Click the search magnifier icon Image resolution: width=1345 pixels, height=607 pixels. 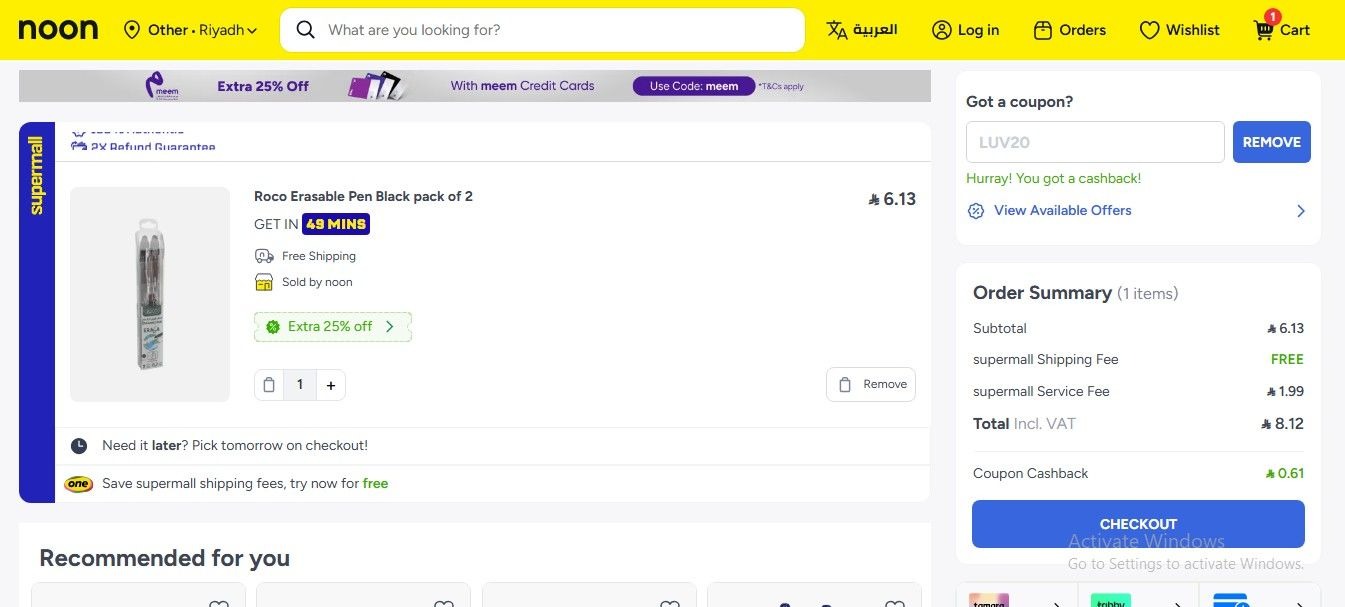click(x=306, y=30)
